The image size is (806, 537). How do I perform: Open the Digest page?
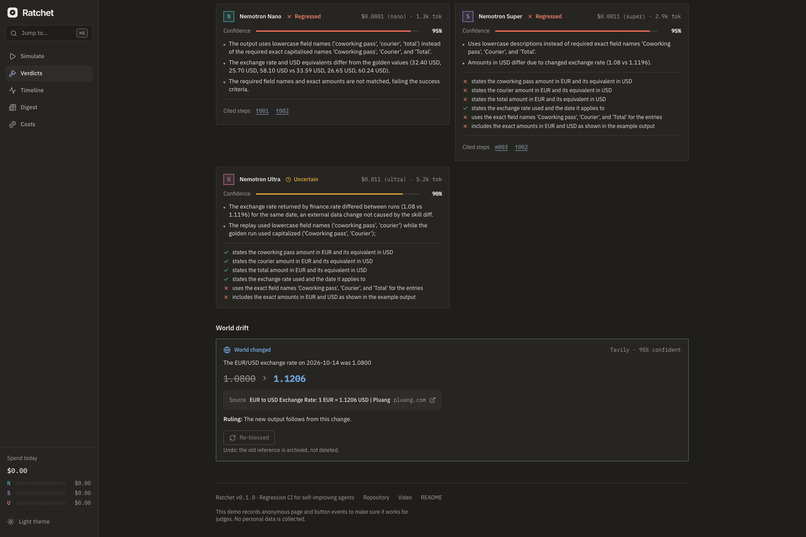click(x=49, y=107)
